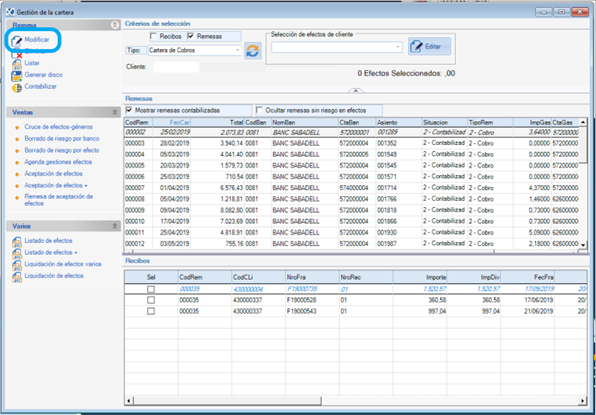596x415 pixels.
Task: Click the Contabilizar globe icon
Action: pyautogui.click(x=17, y=88)
